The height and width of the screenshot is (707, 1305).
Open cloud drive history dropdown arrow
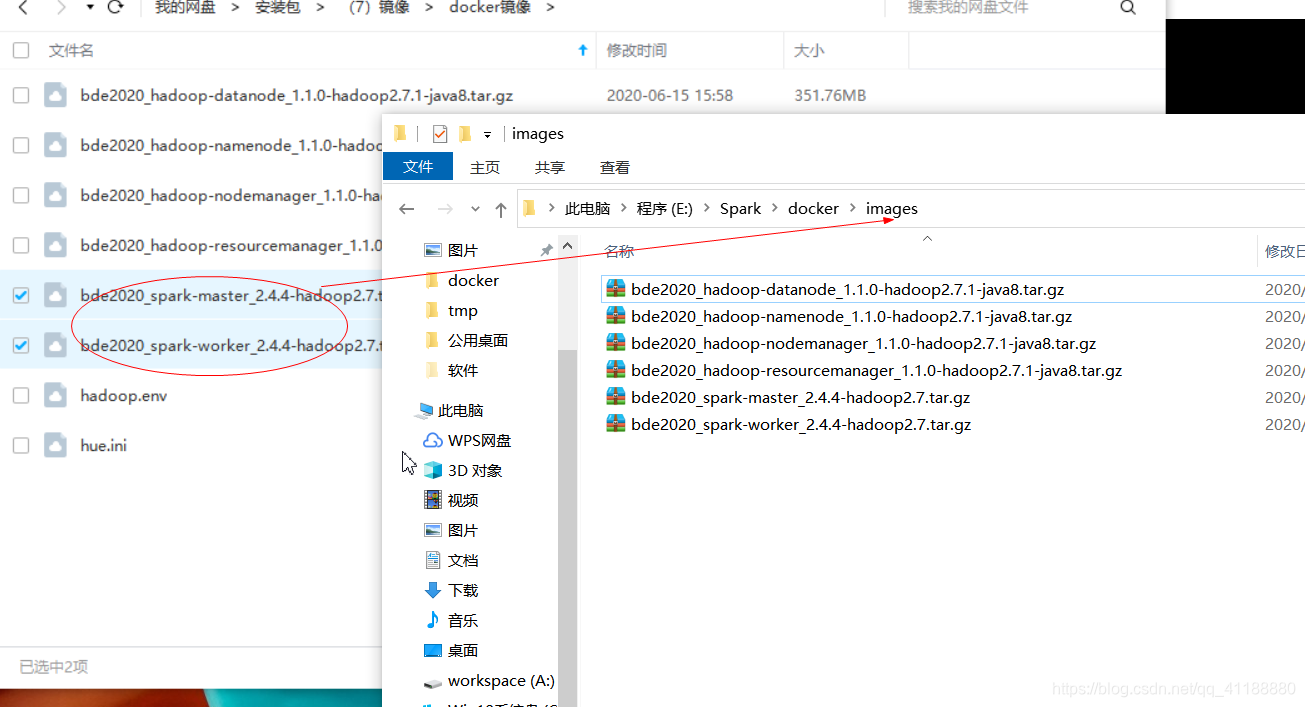pos(90,8)
